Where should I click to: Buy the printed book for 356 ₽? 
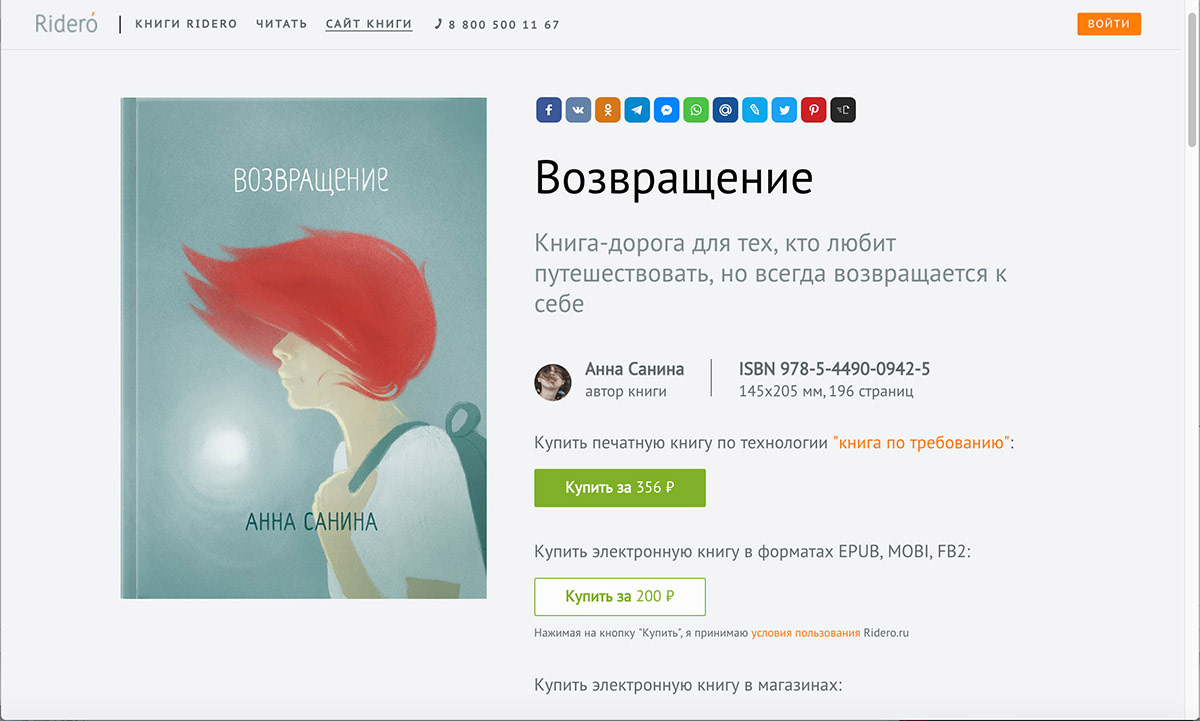pos(620,488)
